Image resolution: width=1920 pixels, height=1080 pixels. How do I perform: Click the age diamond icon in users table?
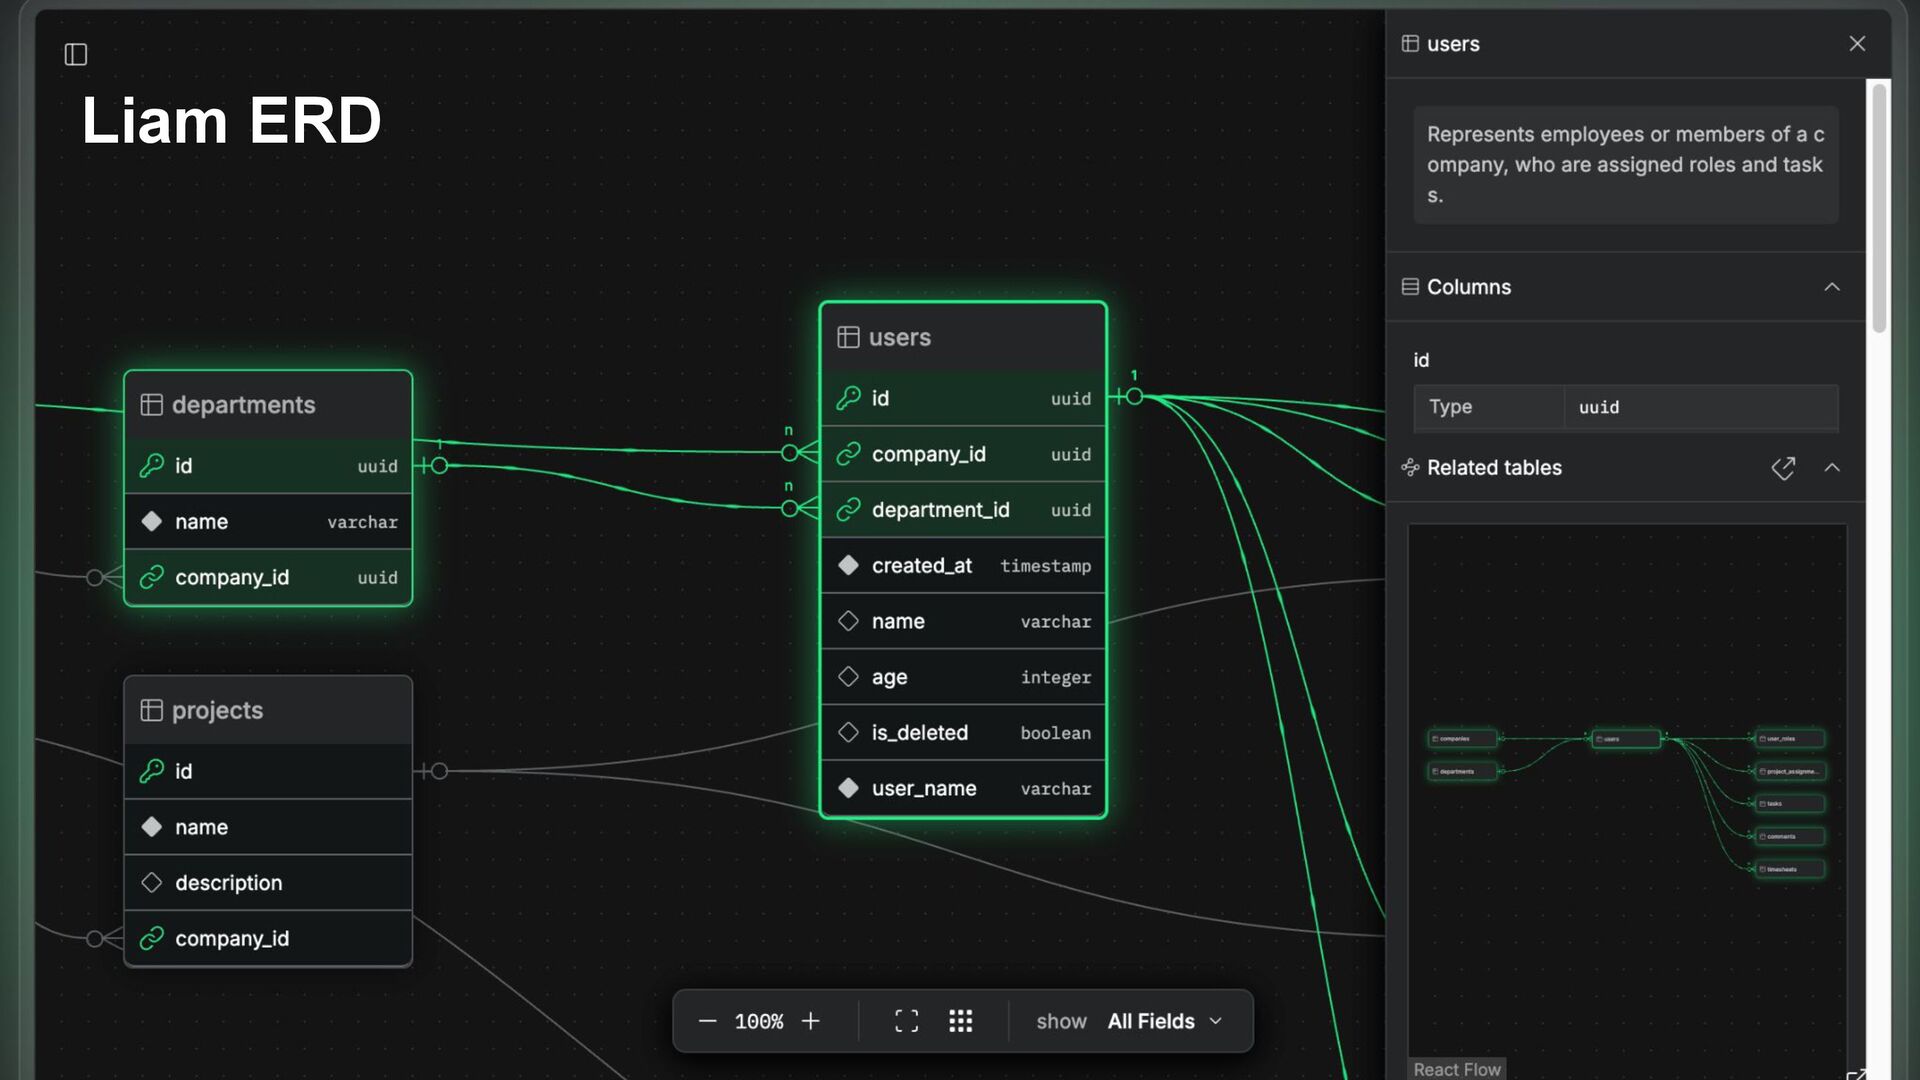pyautogui.click(x=849, y=677)
